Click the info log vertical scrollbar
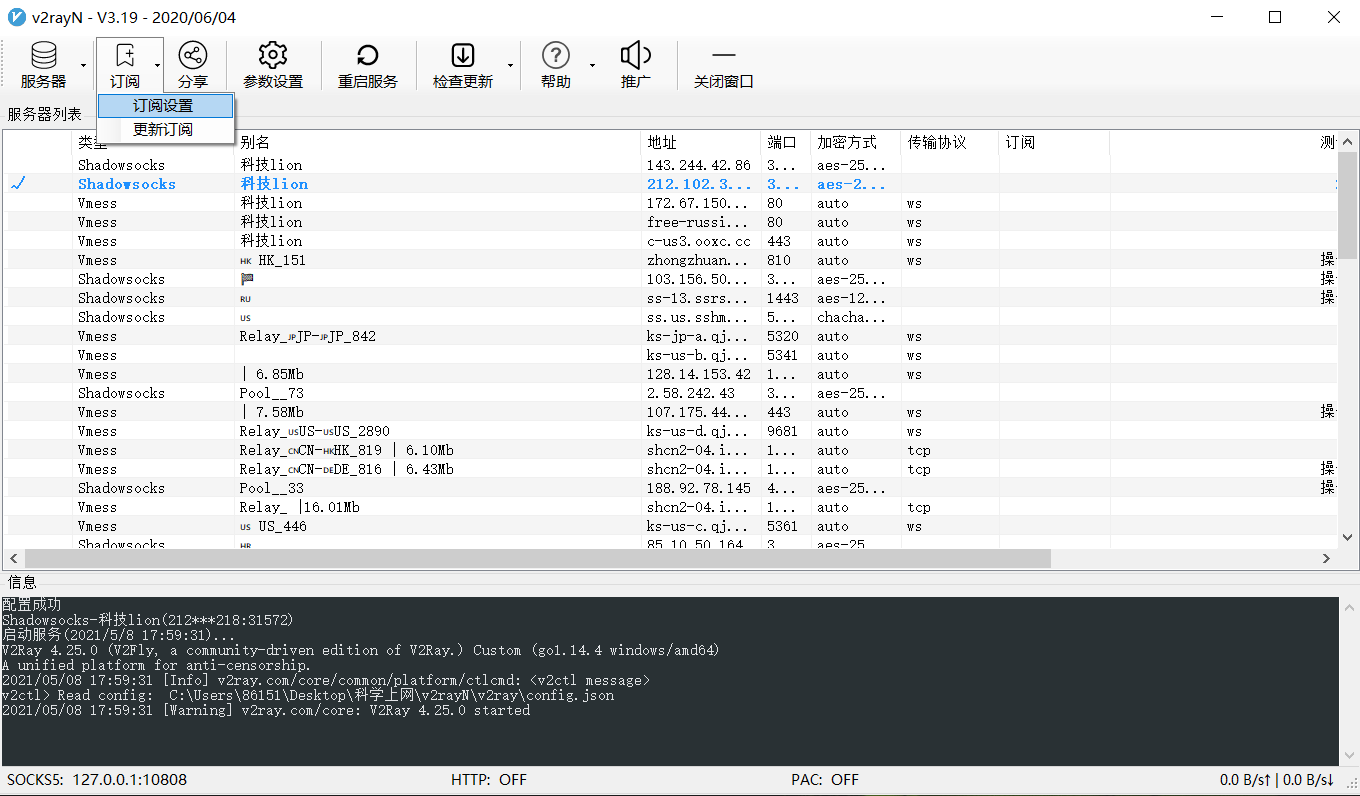Image resolution: width=1360 pixels, height=796 pixels. [x=1349, y=681]
